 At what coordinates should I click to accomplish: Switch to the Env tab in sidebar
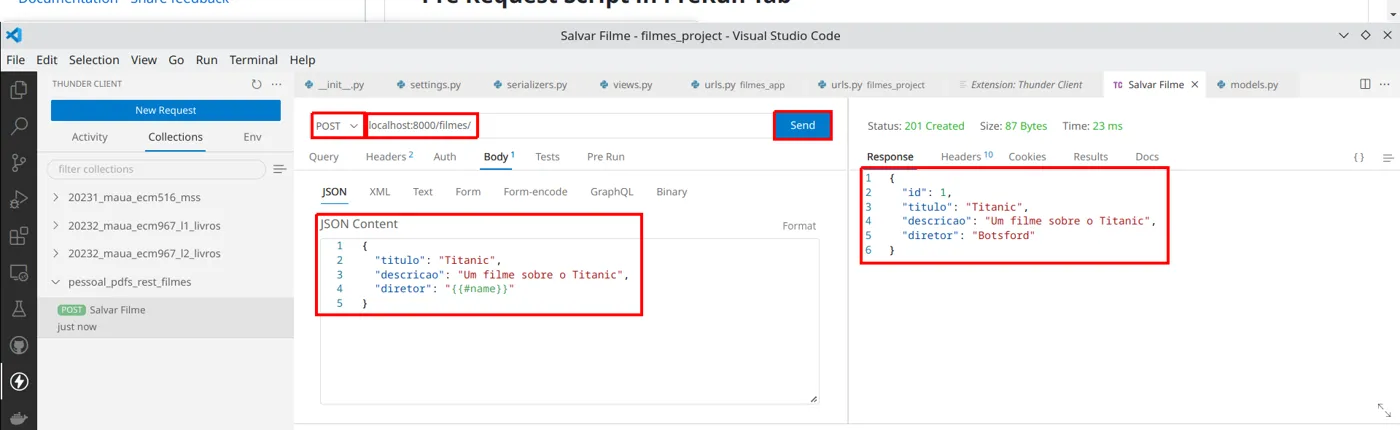(253, 137)
